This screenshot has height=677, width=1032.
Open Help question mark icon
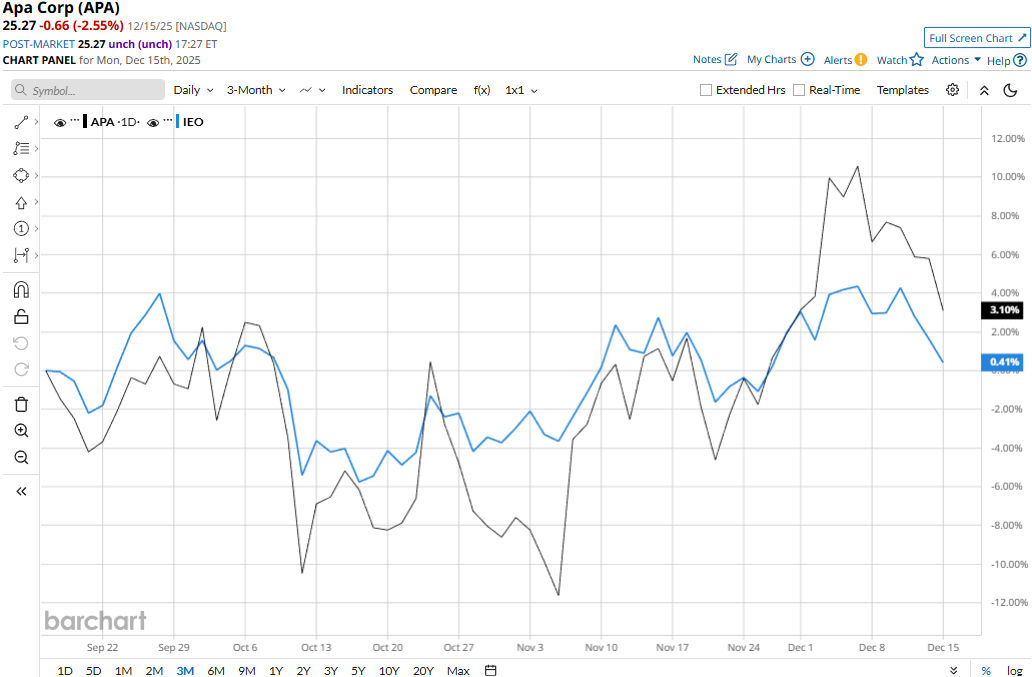click(x=1019, y=61)
